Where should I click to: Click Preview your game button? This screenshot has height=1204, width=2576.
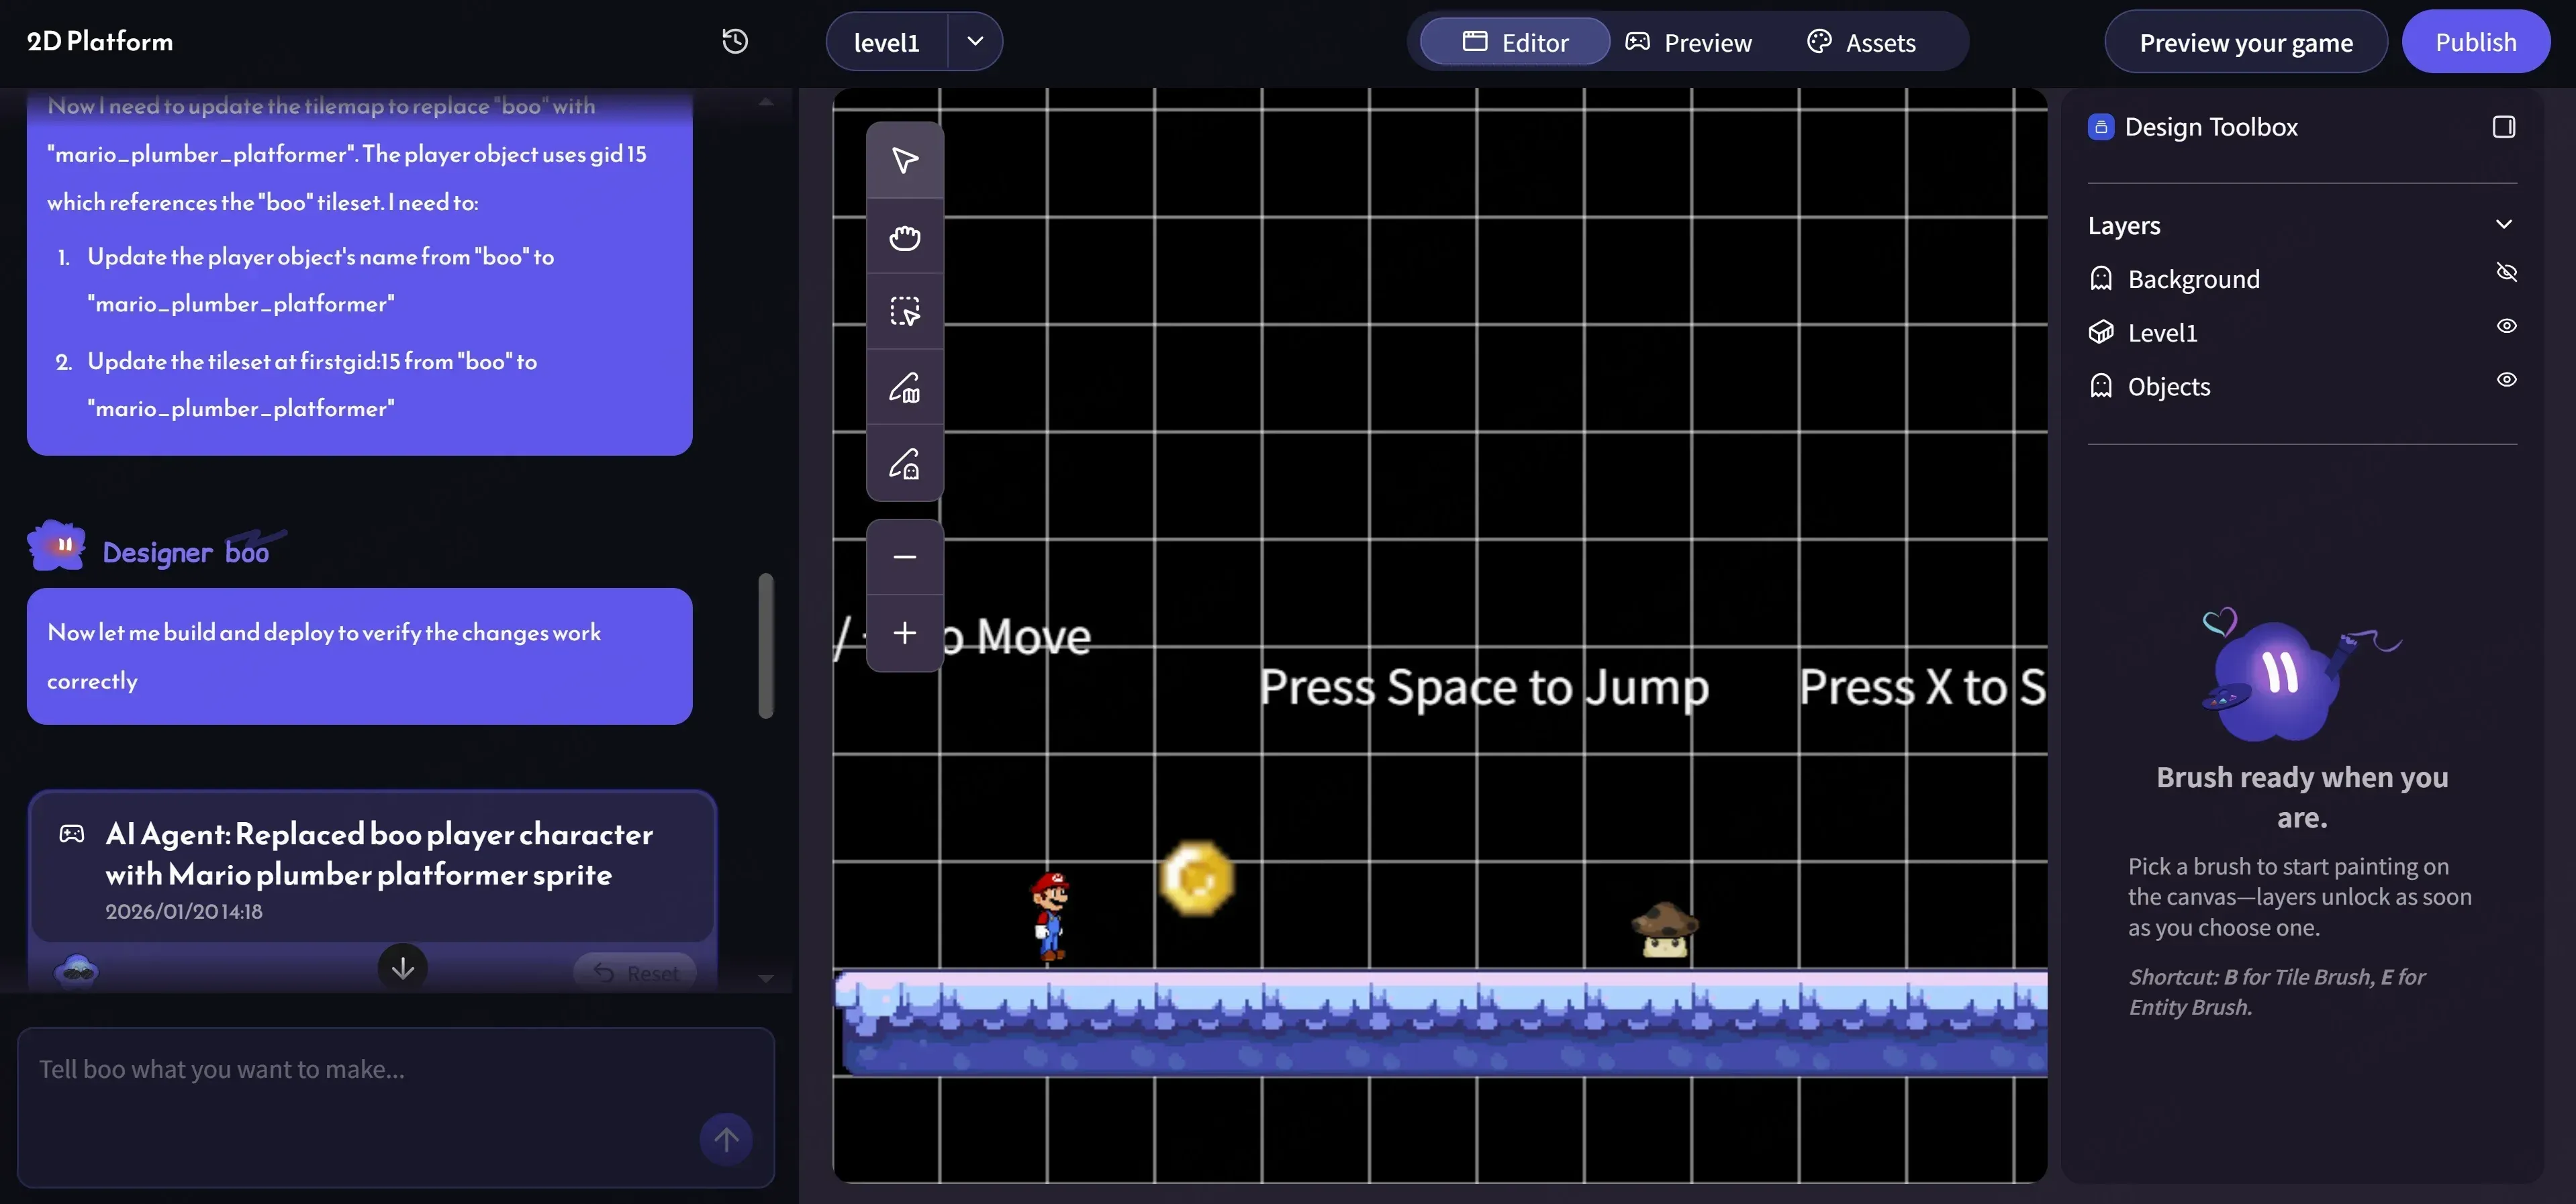(2245, 42)
